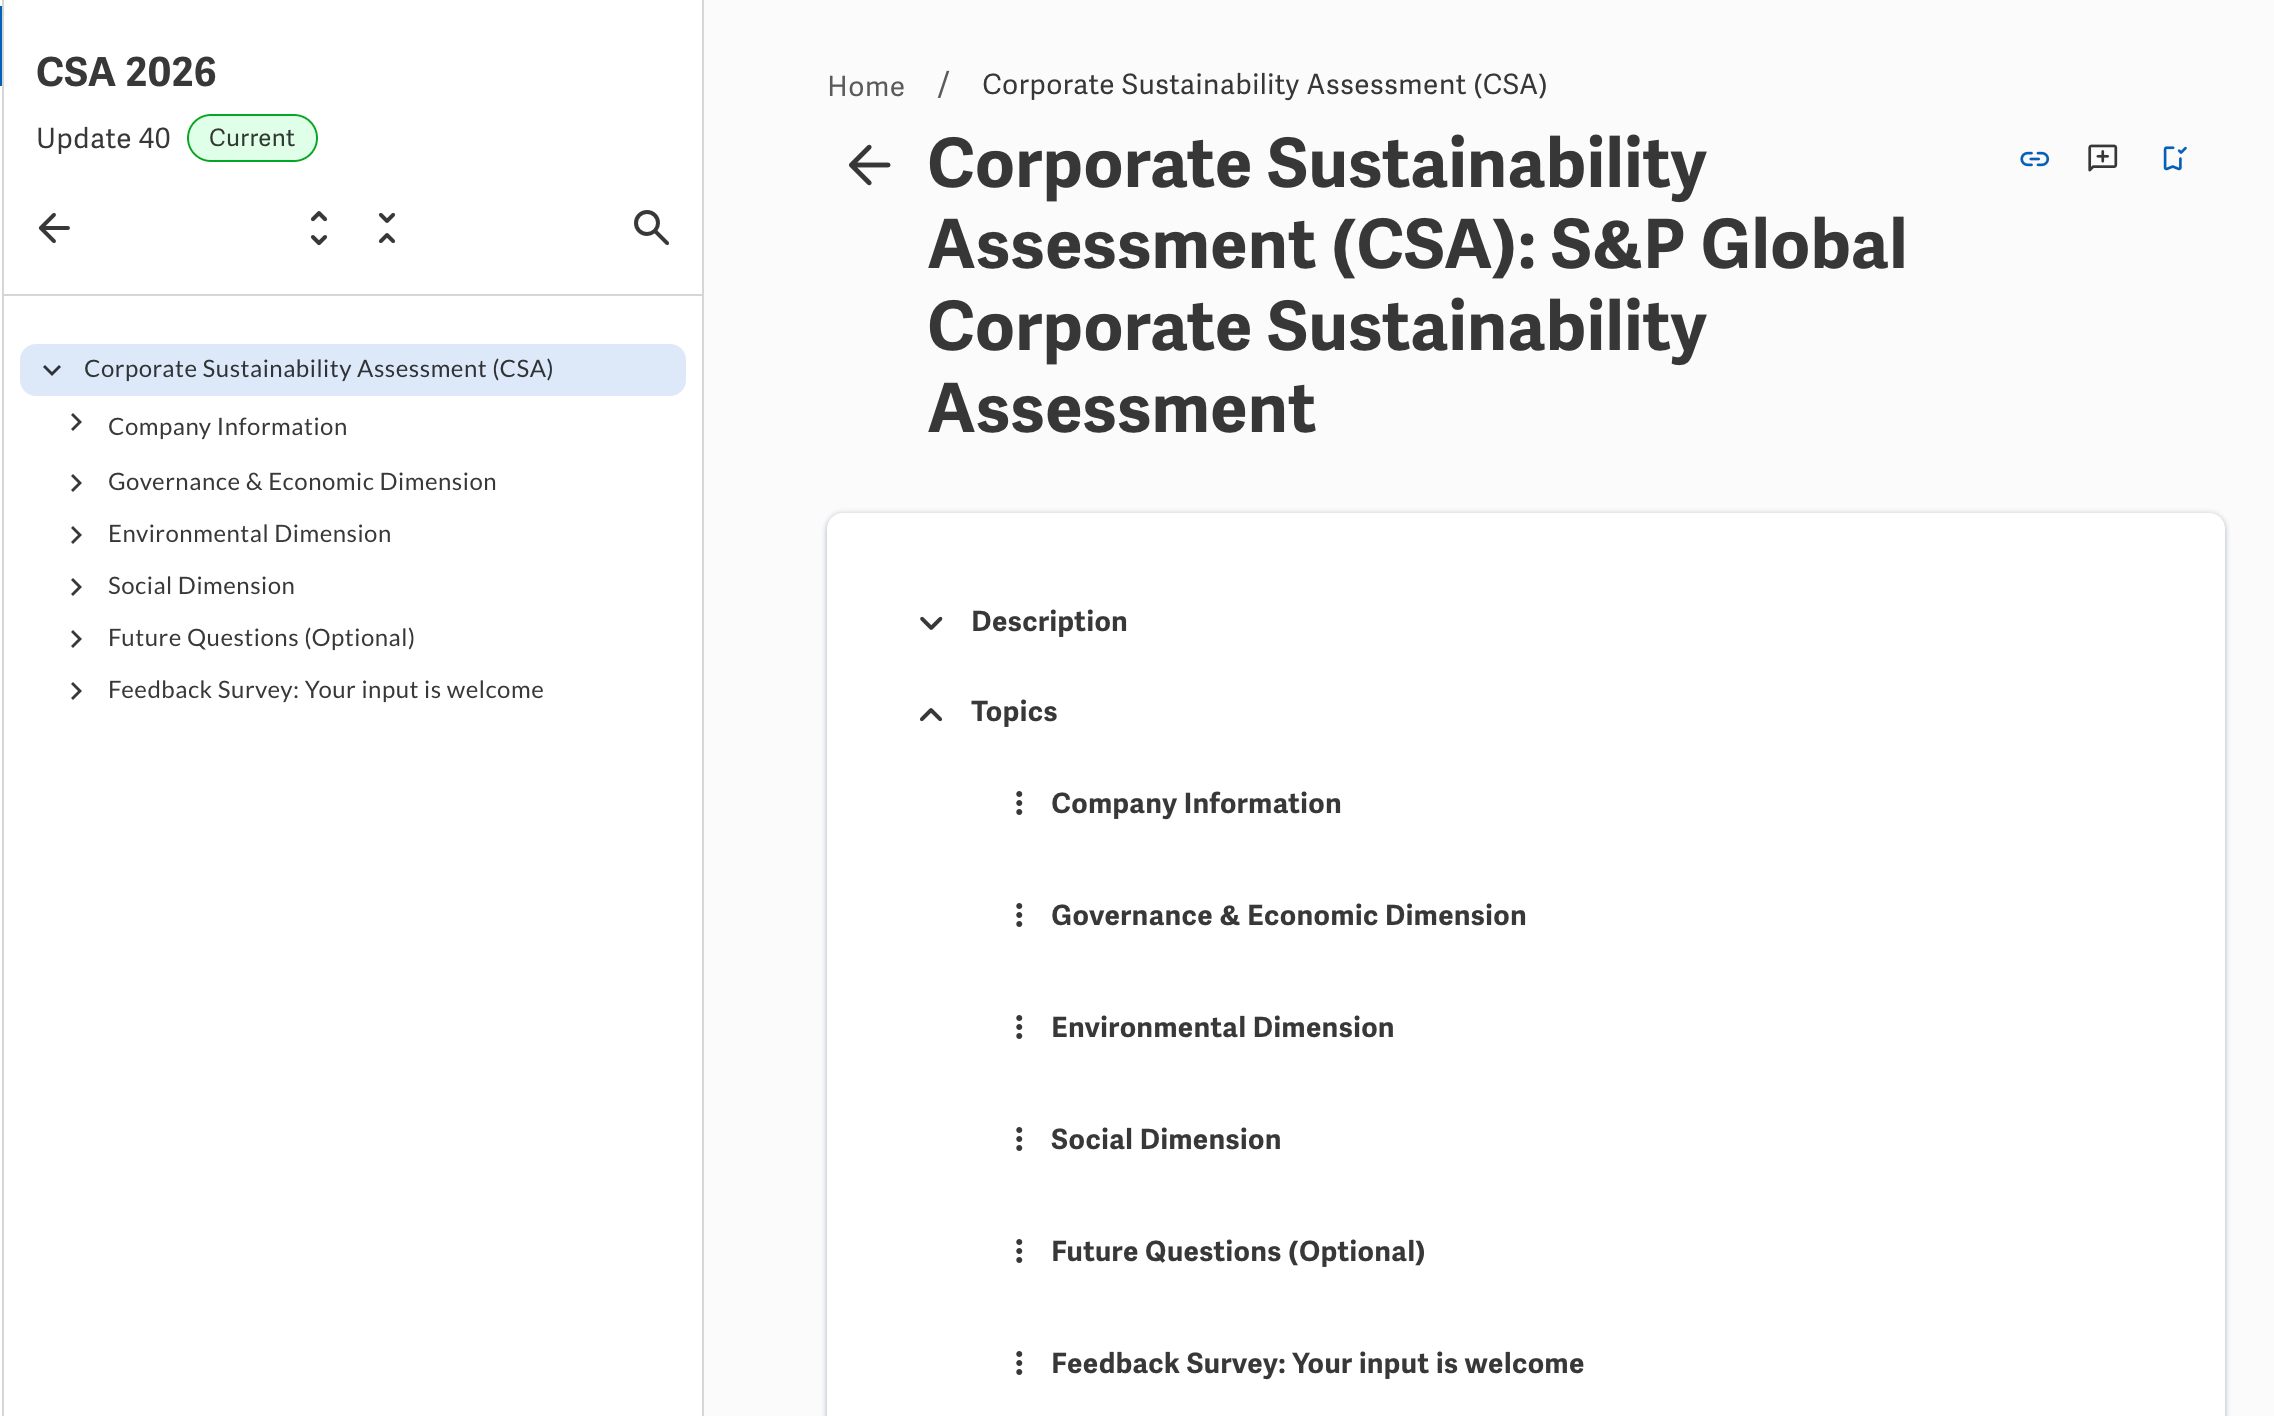Open Social Dimension topic link

tap(1166, 1139)
